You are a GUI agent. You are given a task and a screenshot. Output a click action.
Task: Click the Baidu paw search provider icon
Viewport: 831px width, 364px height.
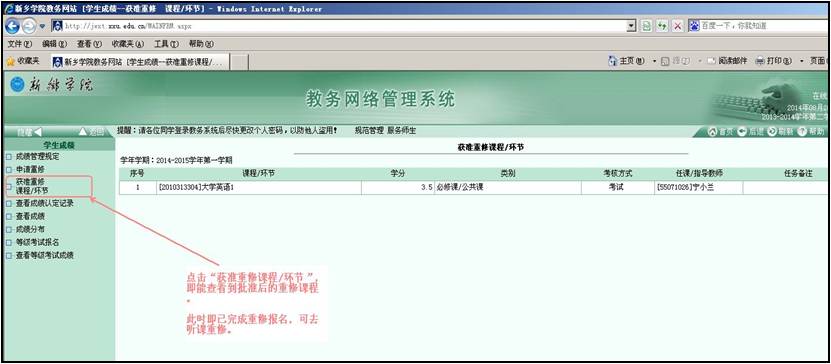(694, 26)
